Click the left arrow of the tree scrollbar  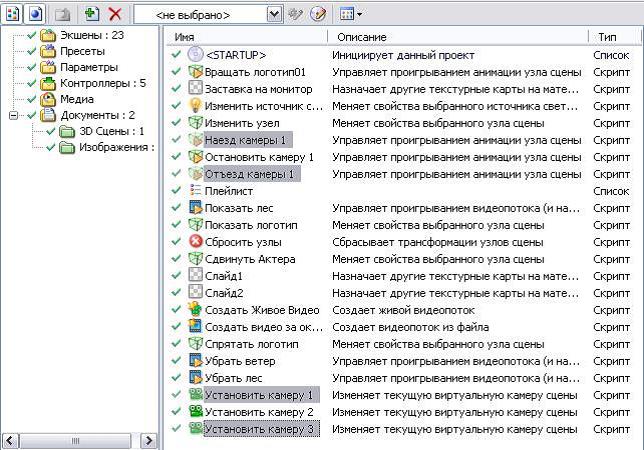(10, 441)
